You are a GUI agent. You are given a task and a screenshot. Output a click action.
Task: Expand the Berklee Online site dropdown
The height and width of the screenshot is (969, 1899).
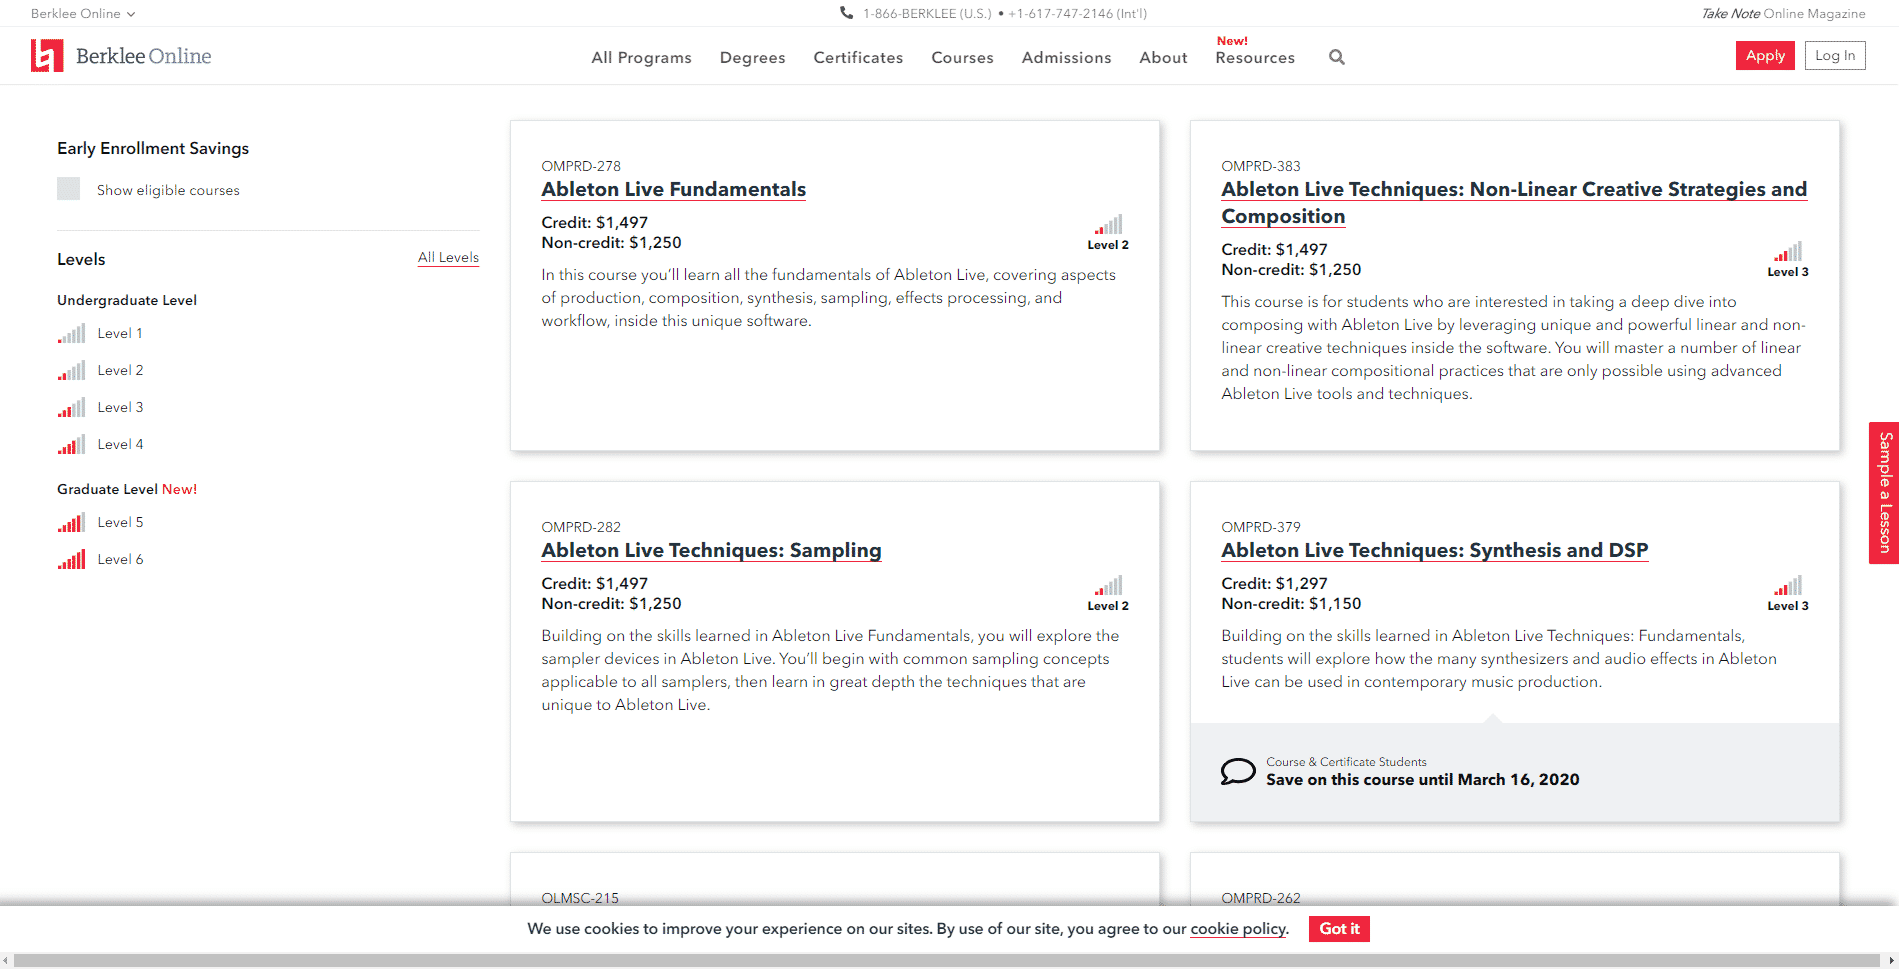tap(83, 13)
